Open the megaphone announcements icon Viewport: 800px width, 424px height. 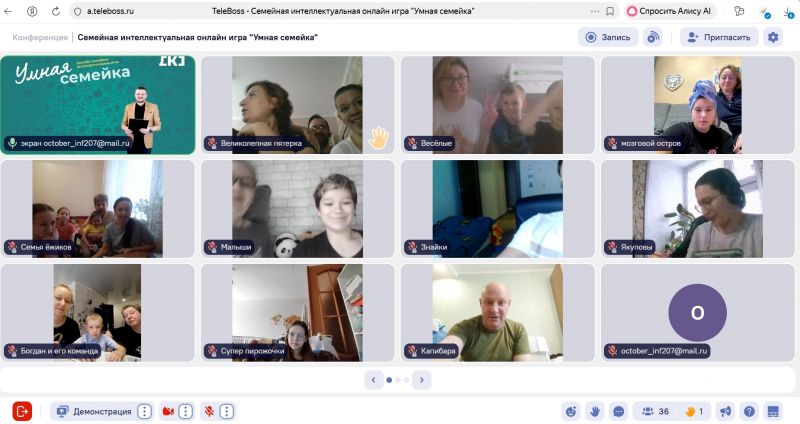pyautogui.click(x=725, y=411)
